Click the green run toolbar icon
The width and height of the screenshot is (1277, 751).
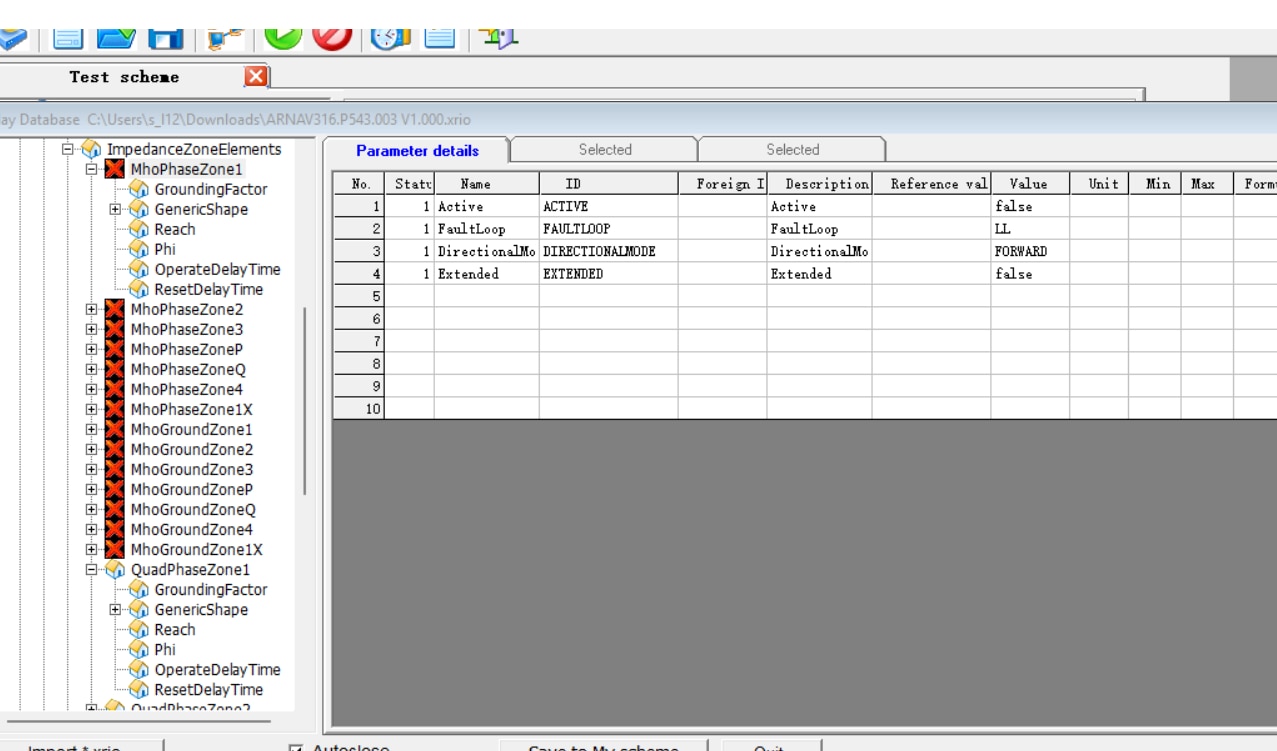(283, 38)
